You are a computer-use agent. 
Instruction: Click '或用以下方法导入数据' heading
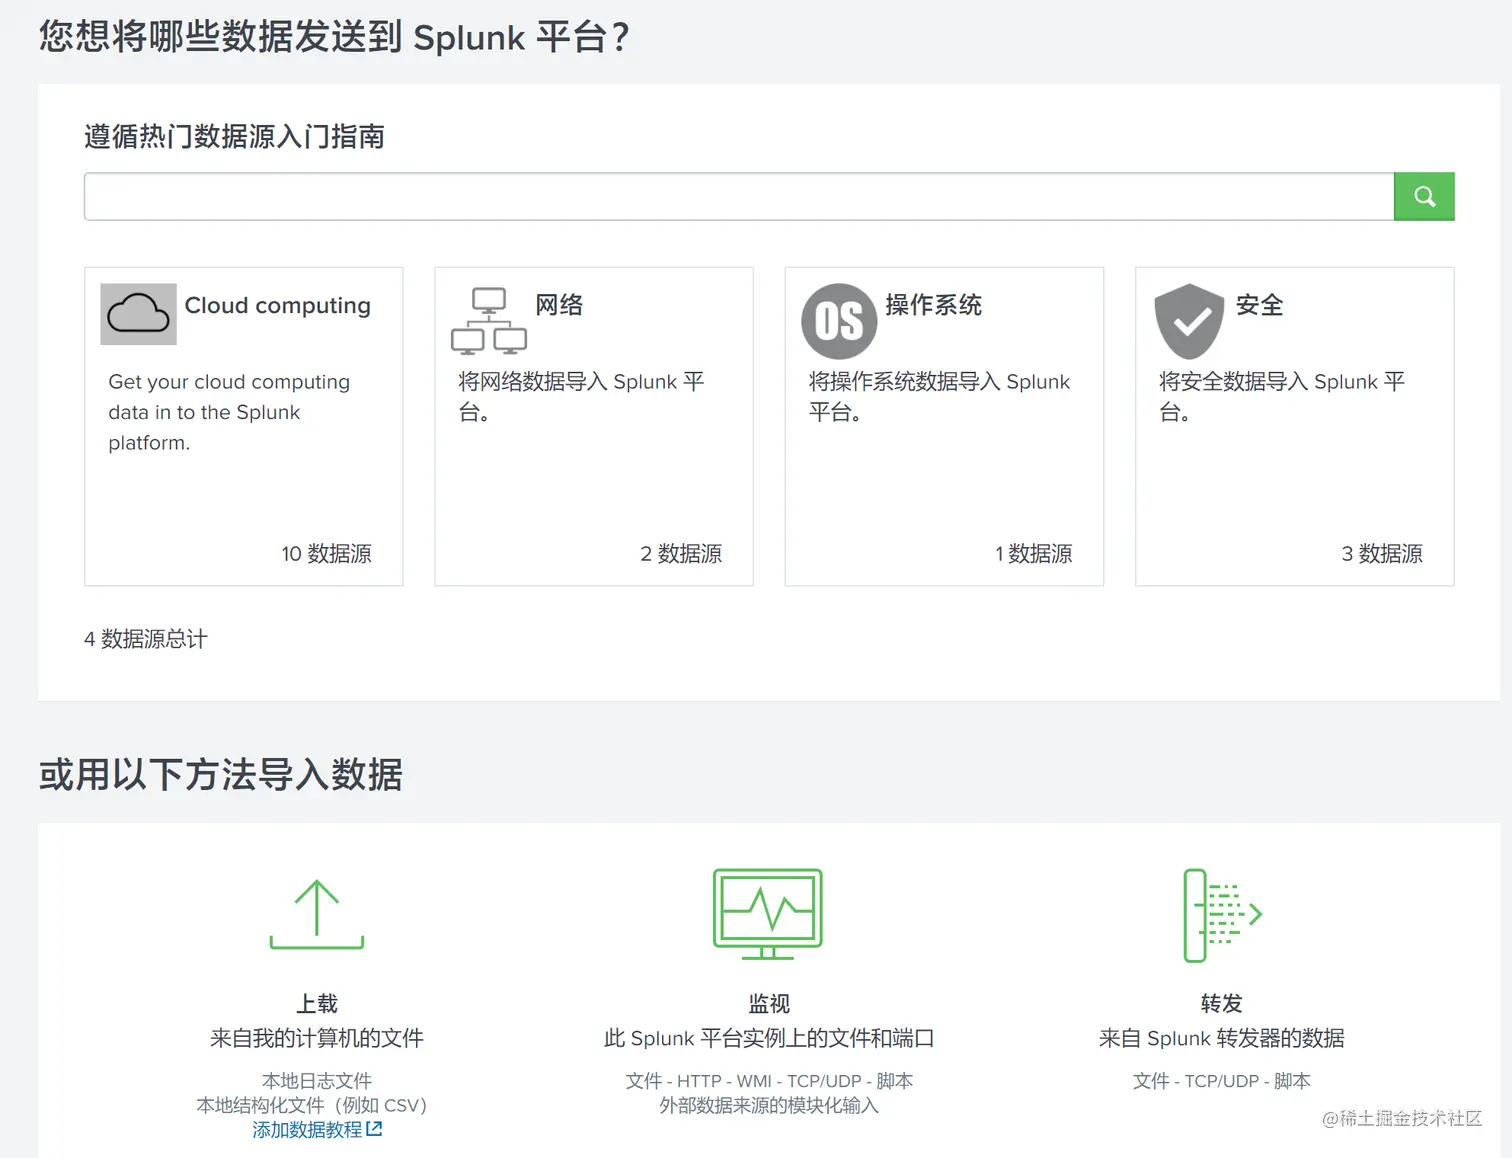point(221,775)
